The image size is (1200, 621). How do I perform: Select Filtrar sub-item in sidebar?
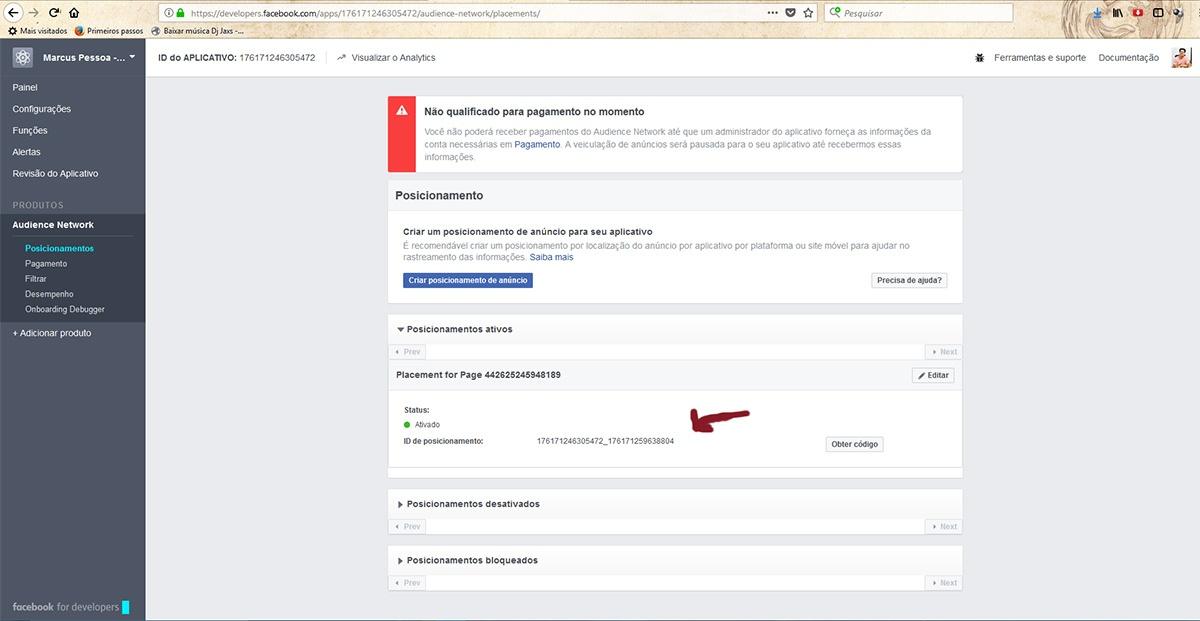pos(36,279)
